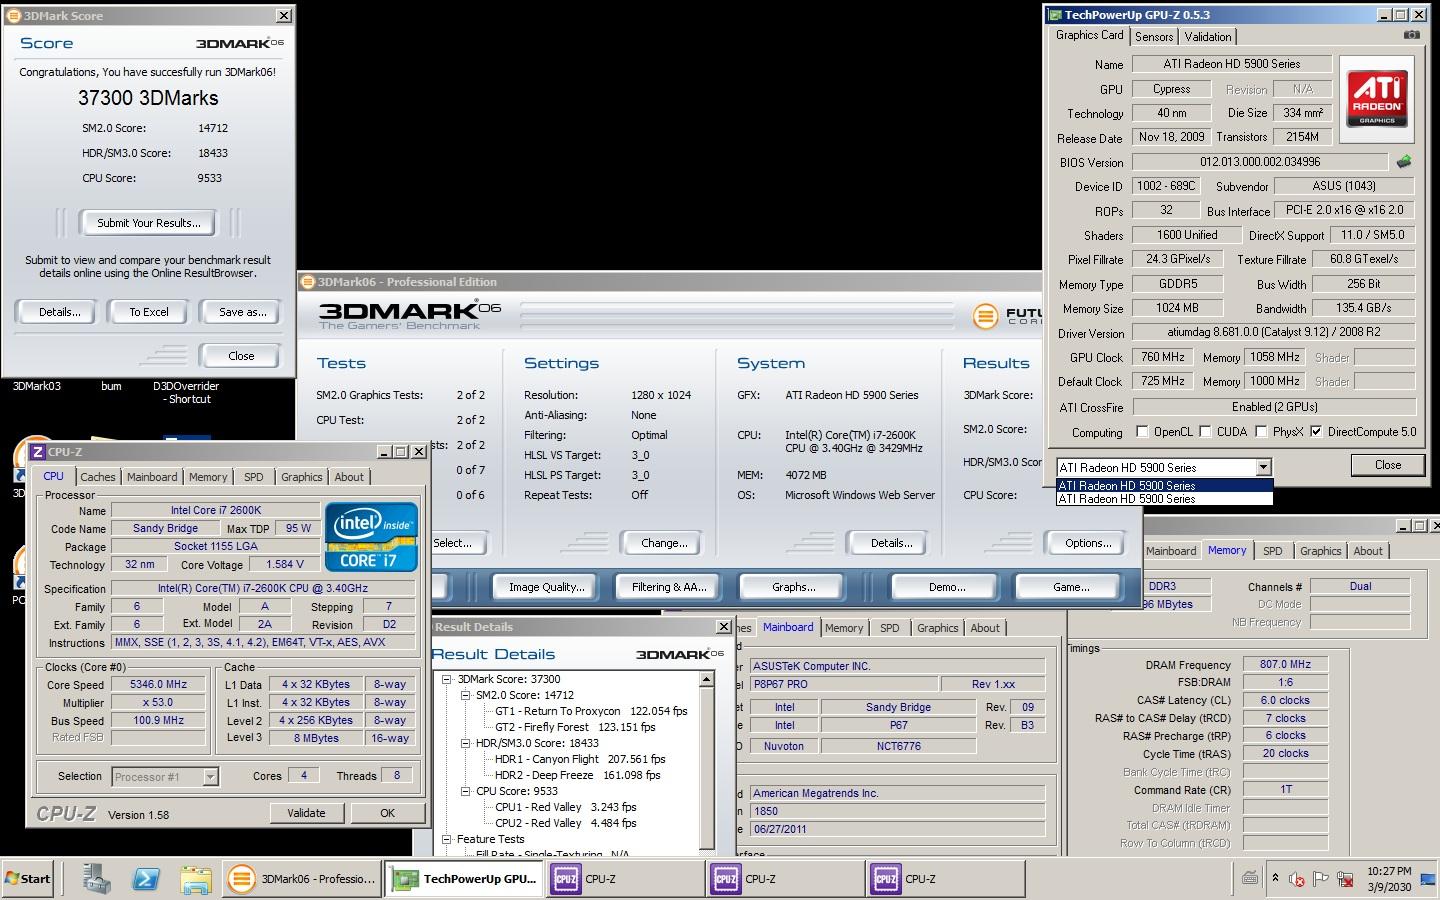Show hidden tray icons arrow

pyautogui.click(x=1275, y=878)
